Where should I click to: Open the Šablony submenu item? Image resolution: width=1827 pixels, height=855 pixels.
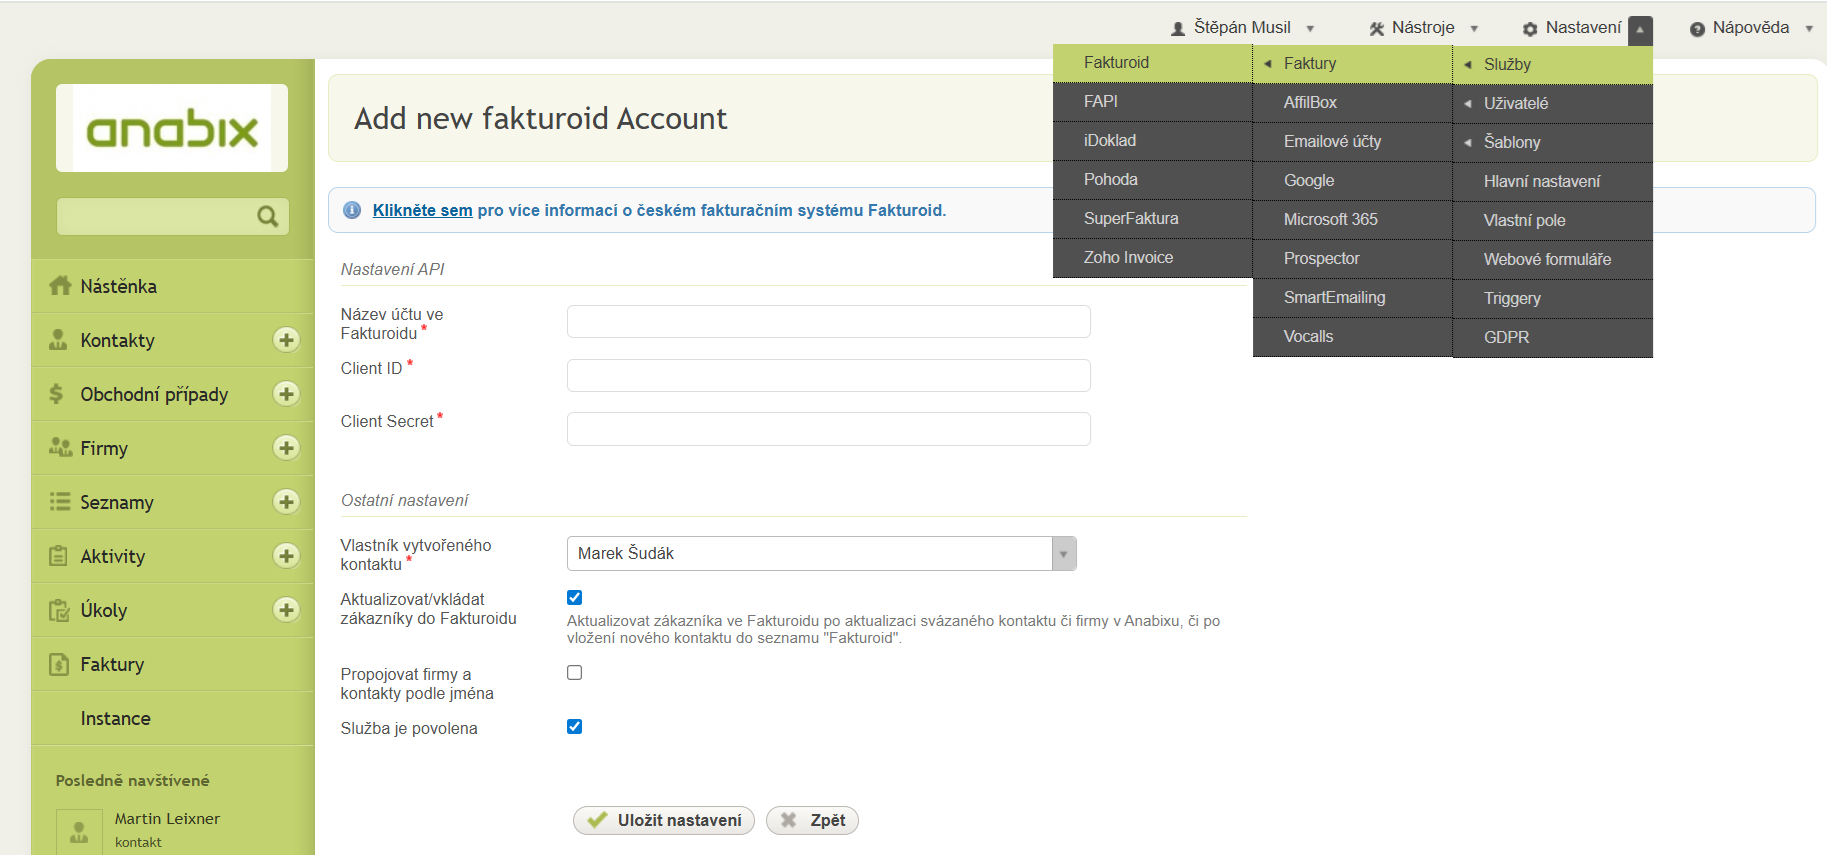click(x=1553, y=142)
